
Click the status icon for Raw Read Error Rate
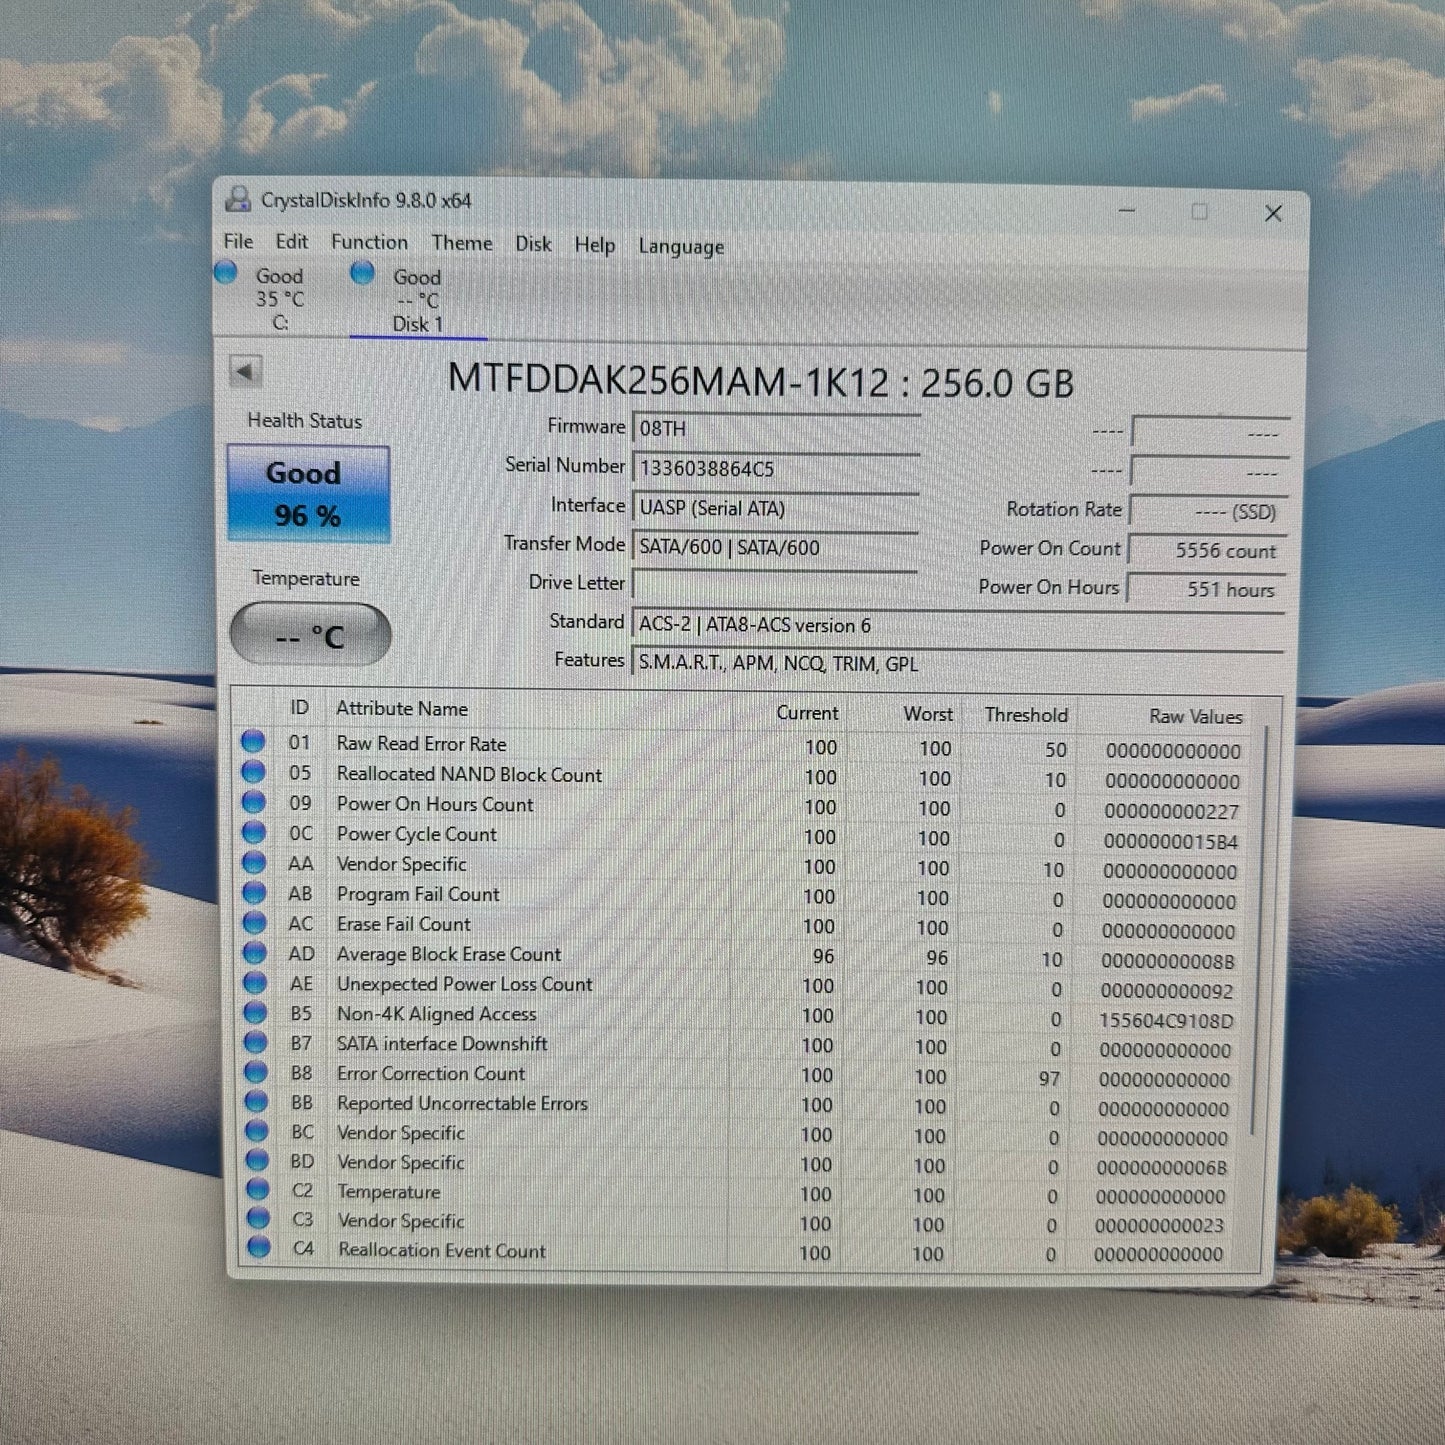point(253,741)
